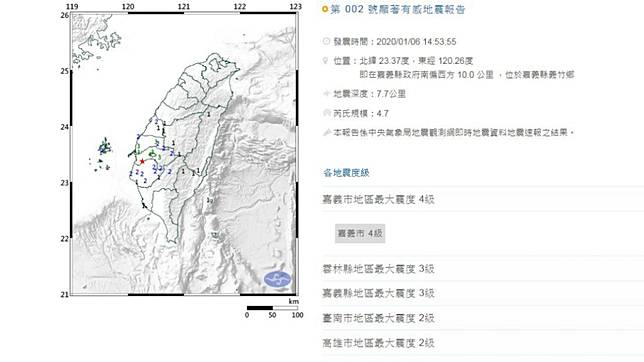The height and width of the screenshot is (362, 644).
Task: Open the 第 002 號顯著有感地震報告 title
Action: [398, 9]
